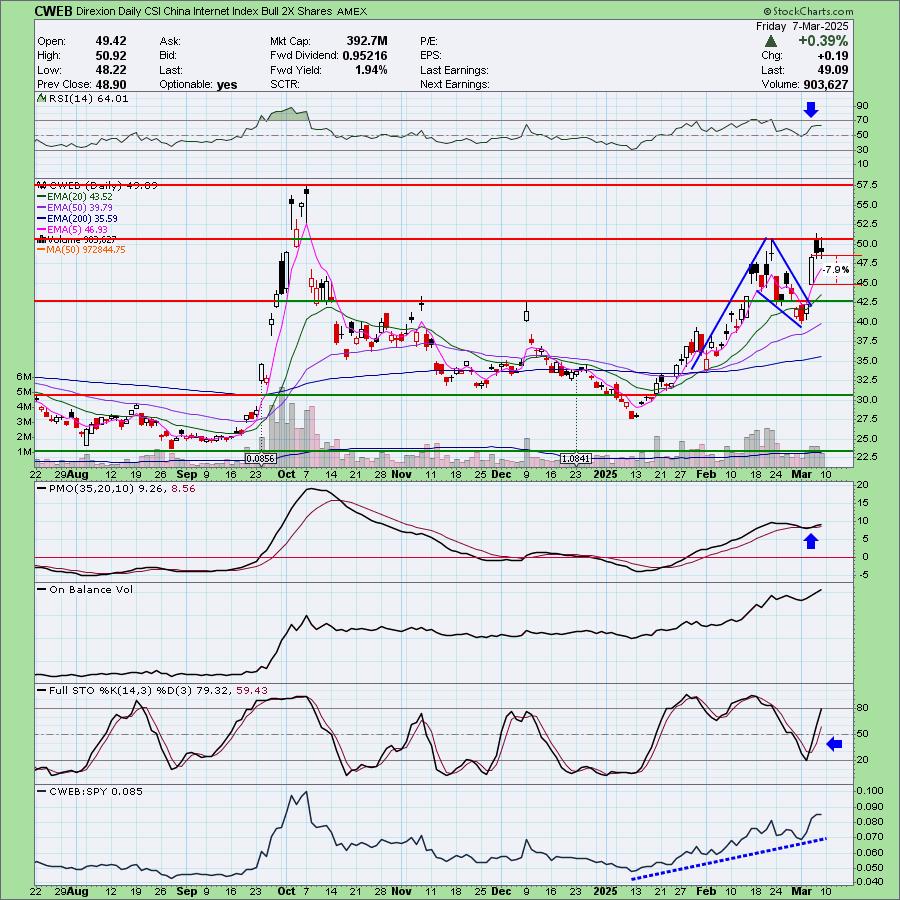Click the percent change '+0.39%'

coord(821,41)
